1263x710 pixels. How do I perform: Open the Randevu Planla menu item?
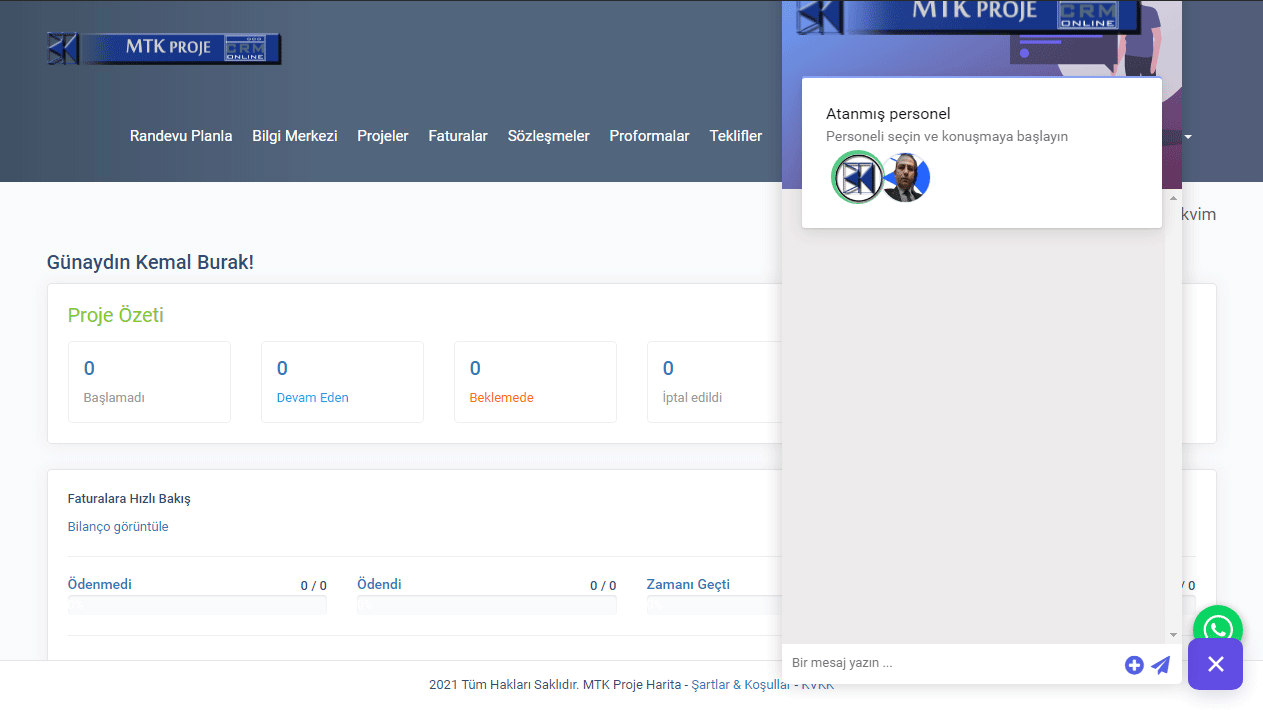click(x=181, y=136)
